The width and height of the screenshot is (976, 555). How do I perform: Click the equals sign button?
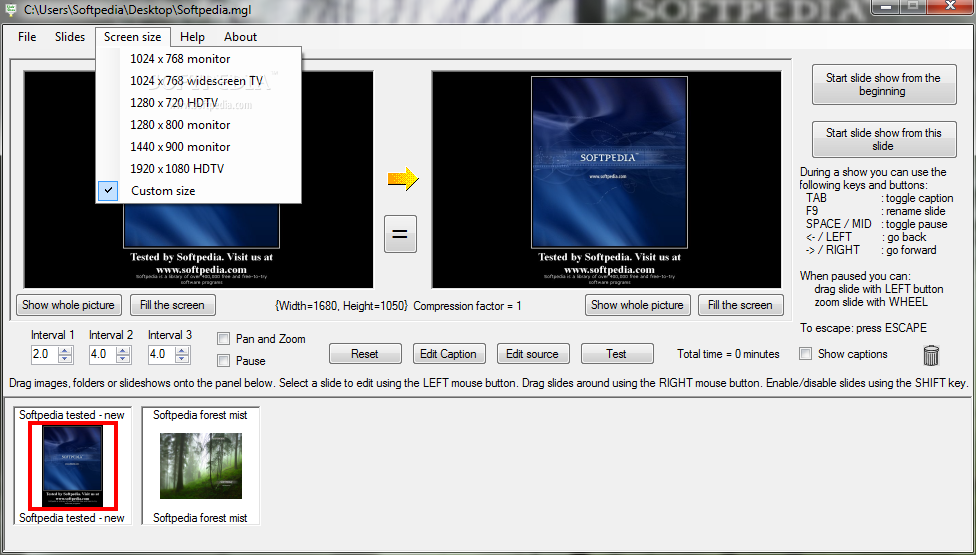400,234
